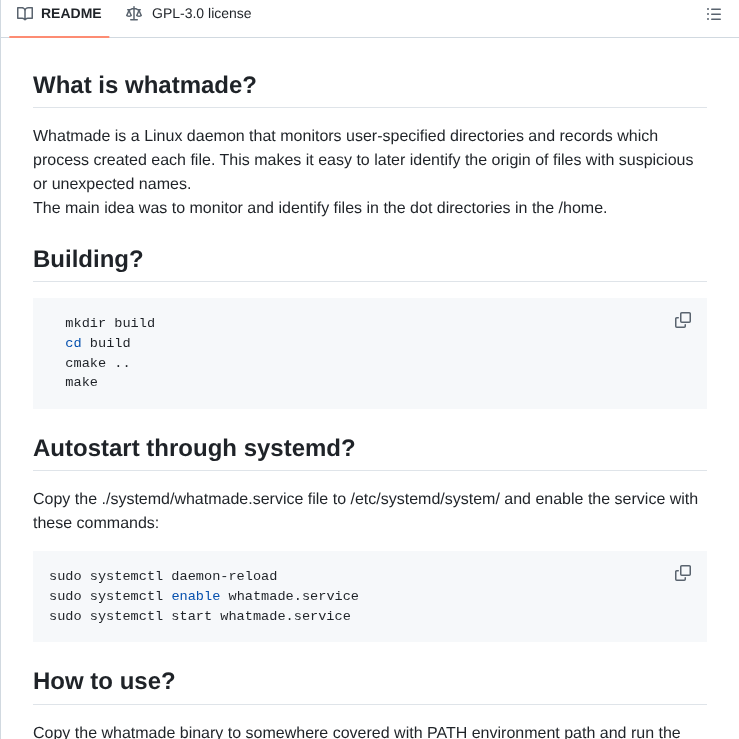Image resolution: width=739 pixels, height=739 pixels.
Task: Click the book icon beside README
Action: [25, 14]
